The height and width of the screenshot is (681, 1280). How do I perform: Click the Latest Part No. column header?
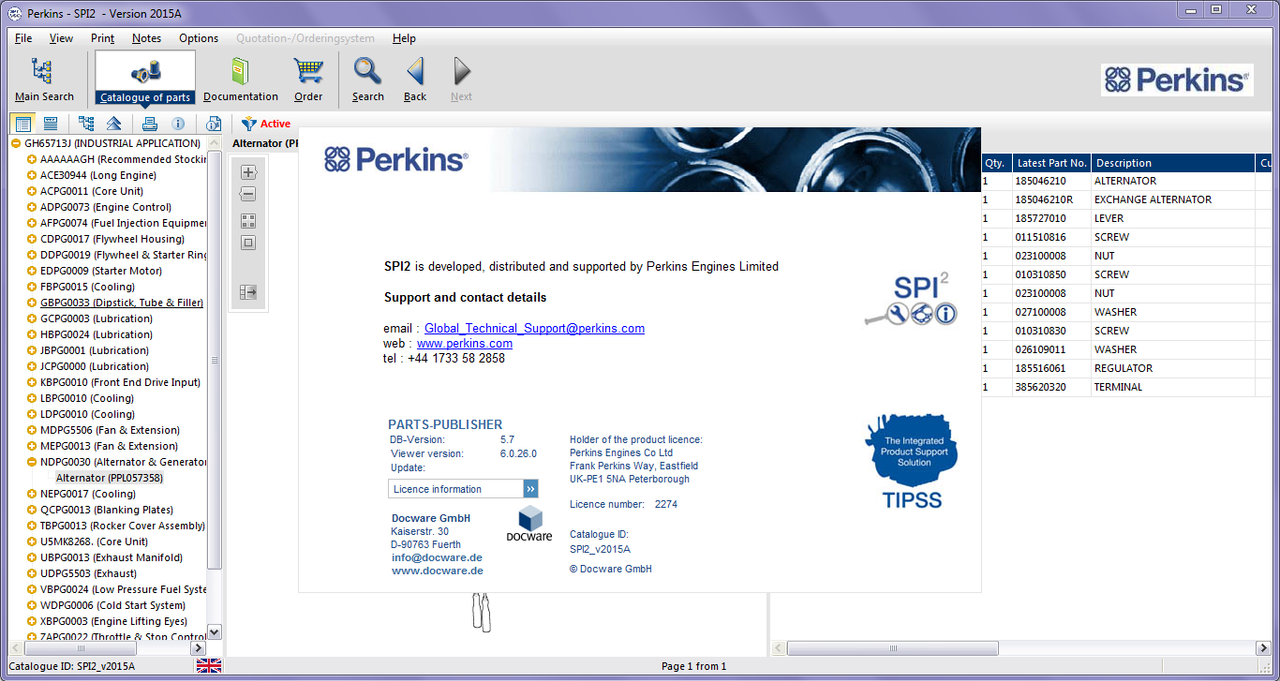pyautogui.click(x=1050, y=163)
